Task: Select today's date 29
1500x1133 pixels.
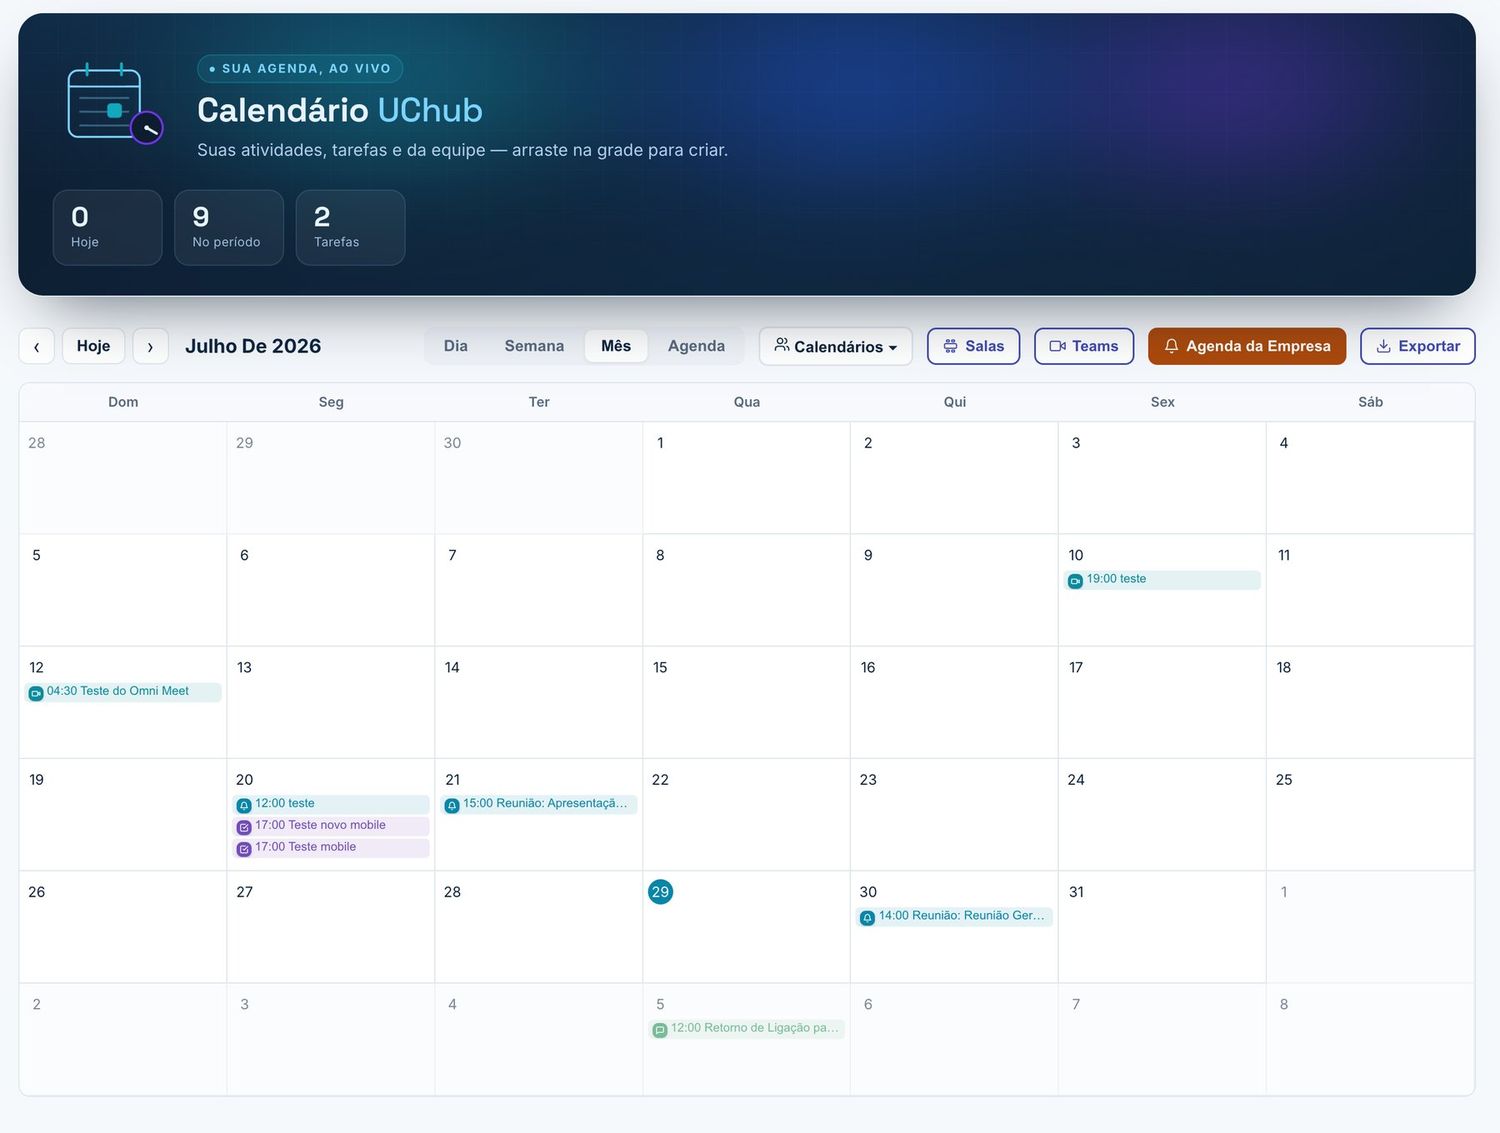Action: (x=660, y=892)
